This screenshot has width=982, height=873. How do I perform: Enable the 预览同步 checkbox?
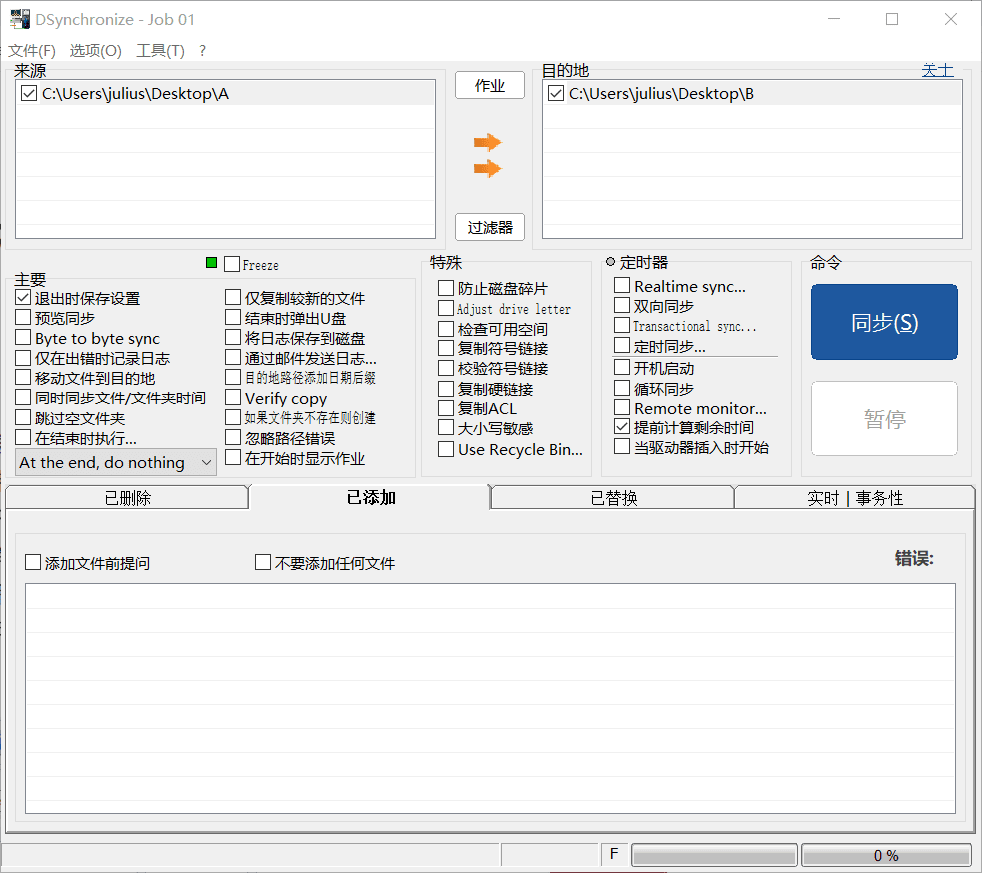point(22,318)
